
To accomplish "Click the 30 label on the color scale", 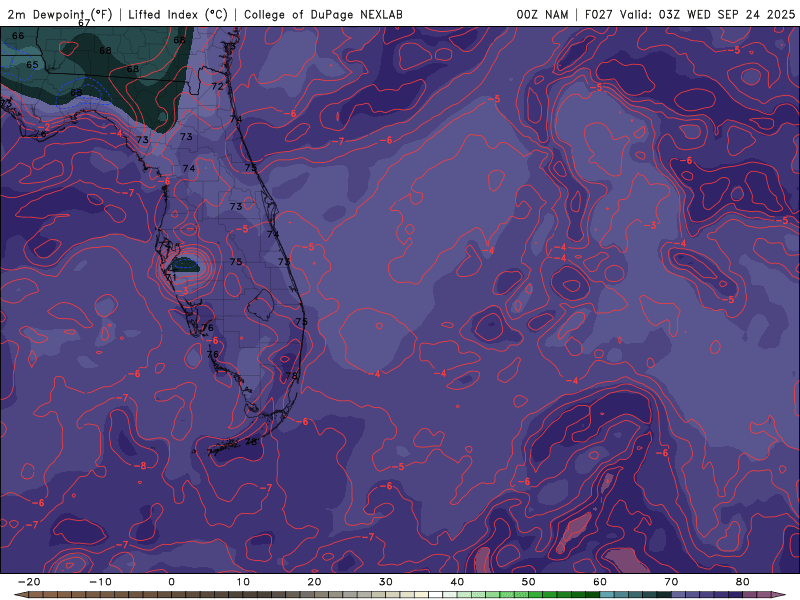I will click(386, 582).
